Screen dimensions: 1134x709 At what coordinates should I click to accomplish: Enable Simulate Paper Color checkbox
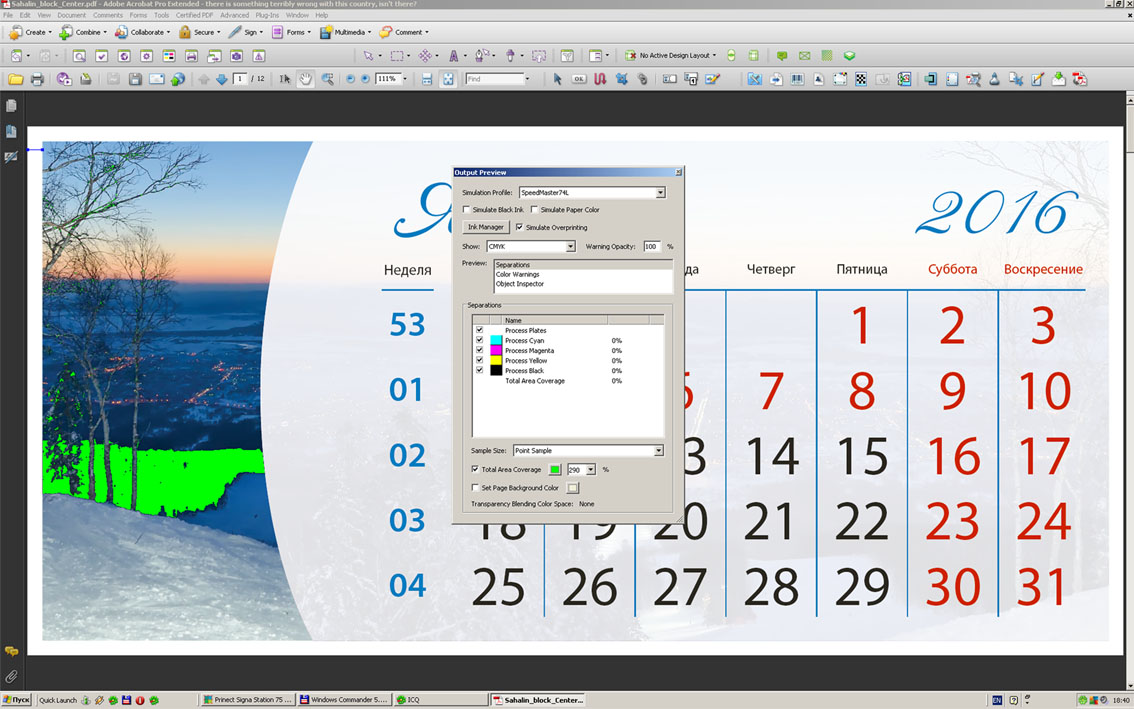534,210
